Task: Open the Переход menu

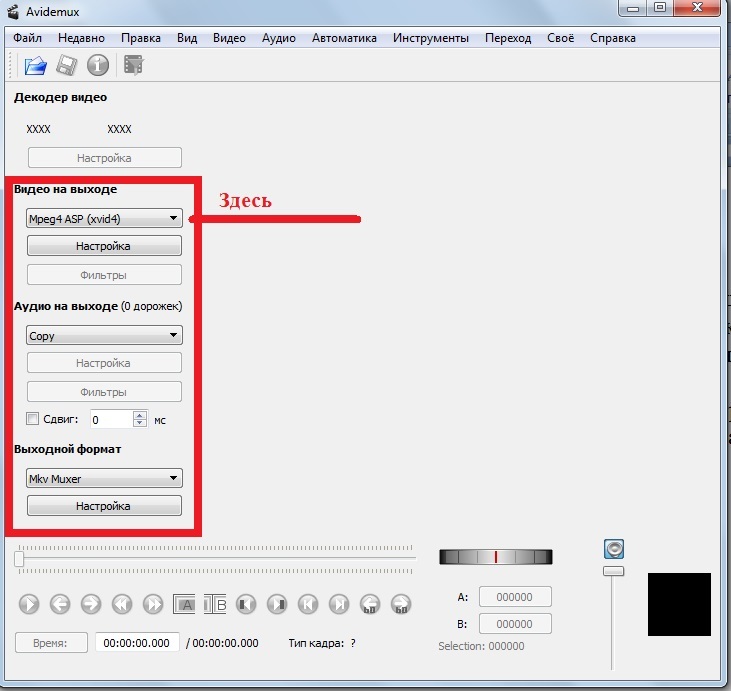Action: point(508,38)
